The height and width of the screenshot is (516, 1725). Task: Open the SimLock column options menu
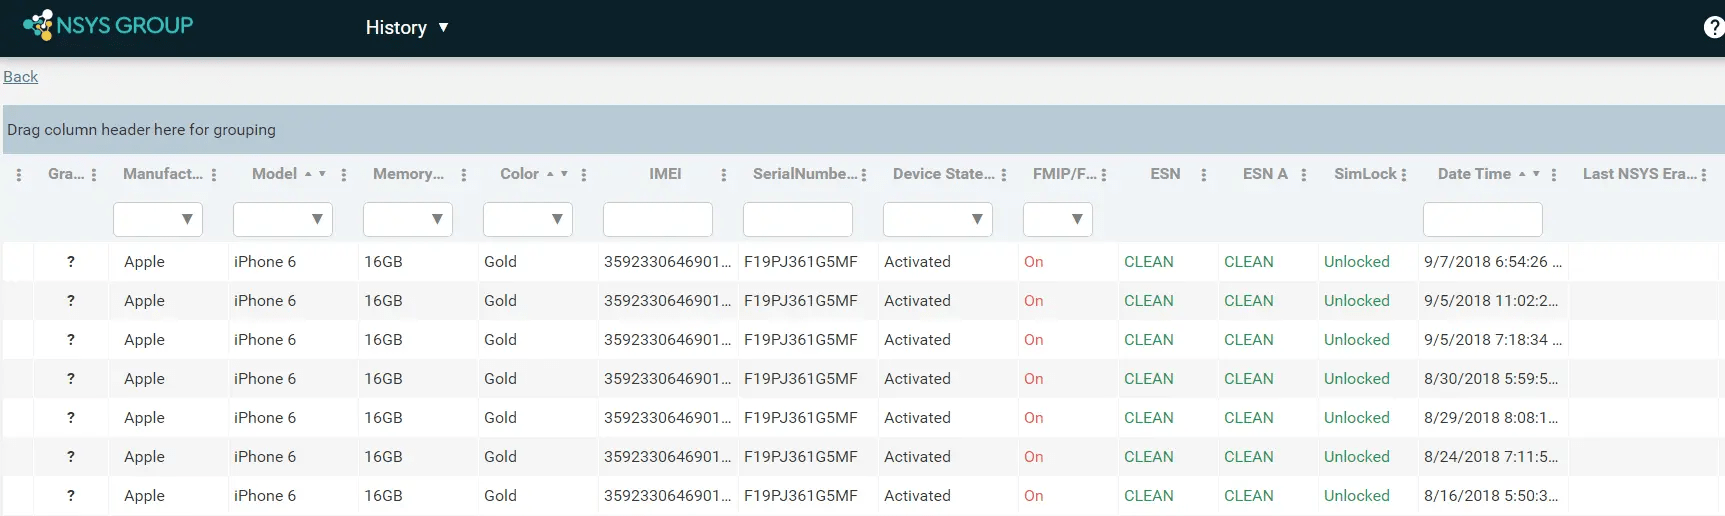(1404, 175)
